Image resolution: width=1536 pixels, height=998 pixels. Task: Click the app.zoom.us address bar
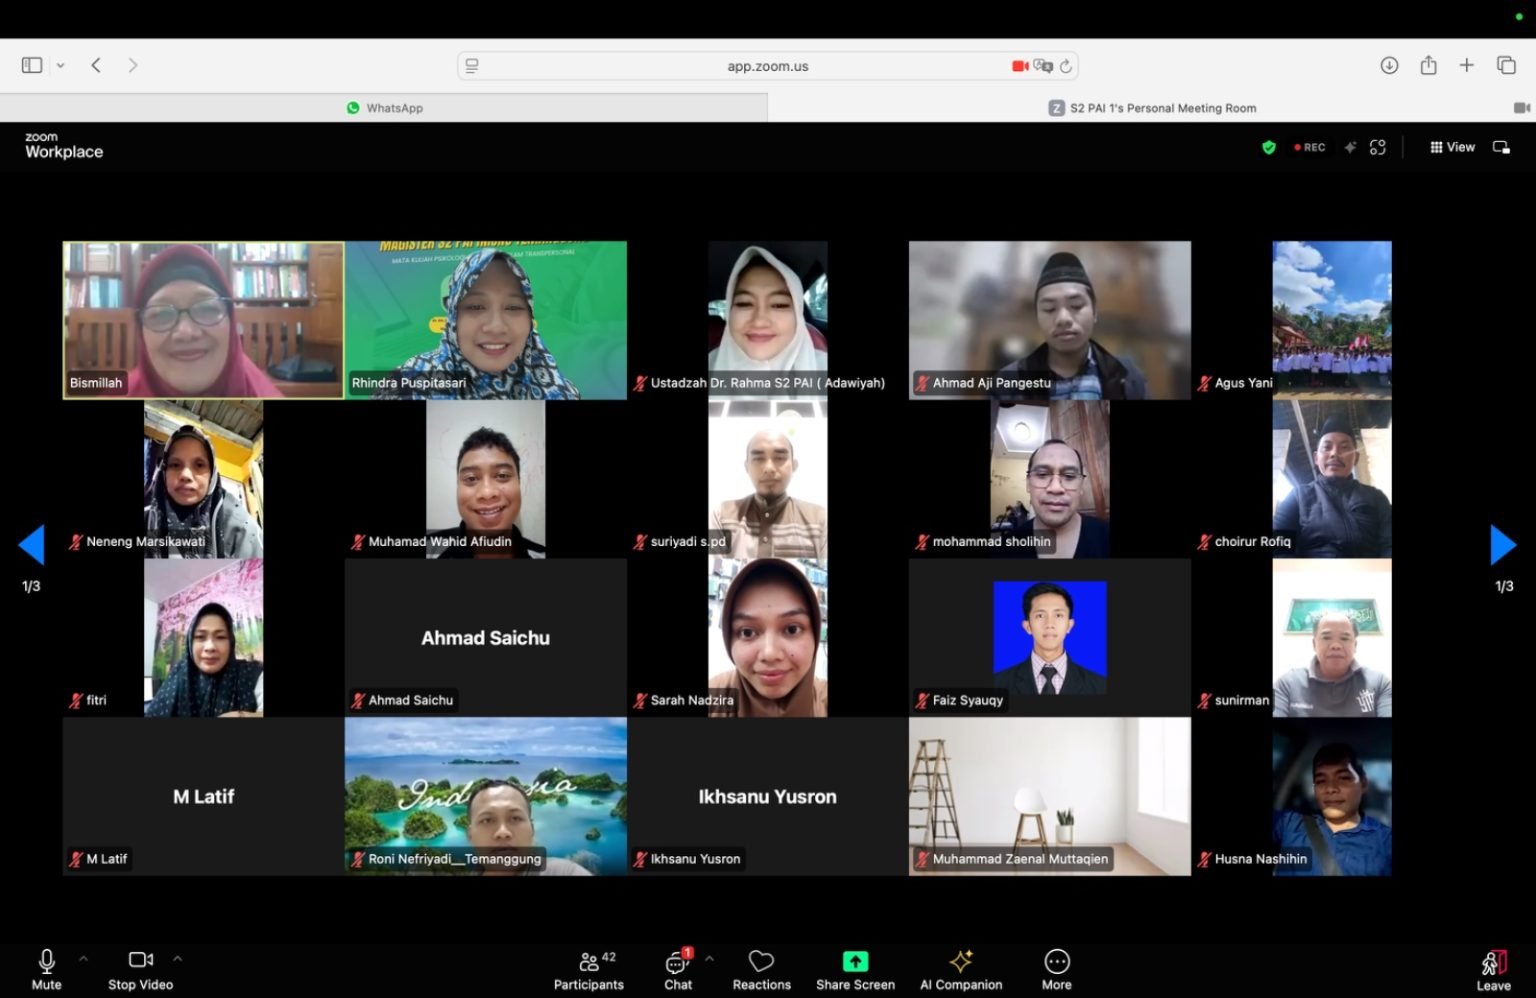(767, 66)
